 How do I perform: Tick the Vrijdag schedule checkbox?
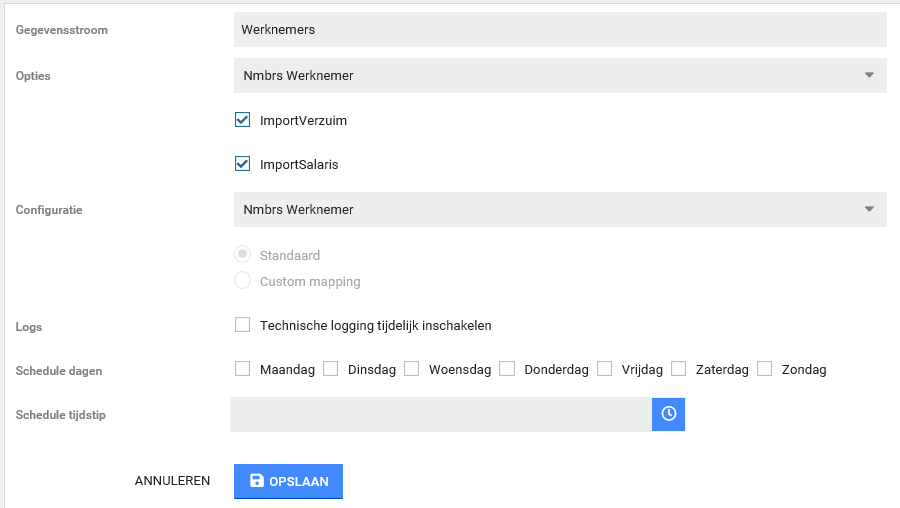604,369
